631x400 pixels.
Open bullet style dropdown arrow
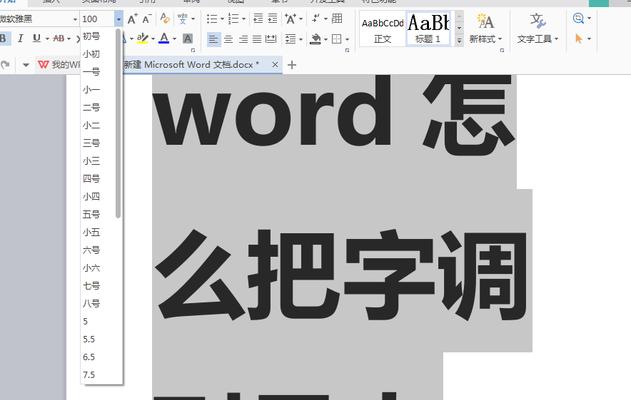(222, 19)
